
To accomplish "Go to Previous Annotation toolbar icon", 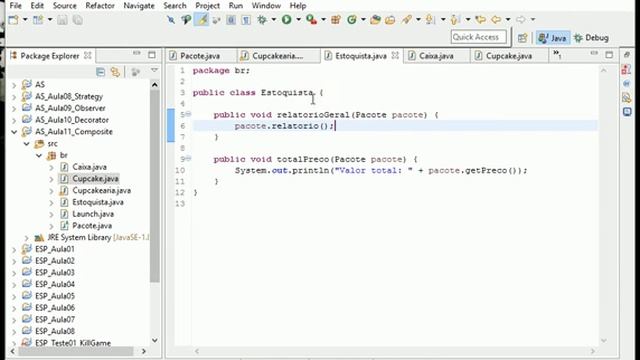I will [455, 20].
